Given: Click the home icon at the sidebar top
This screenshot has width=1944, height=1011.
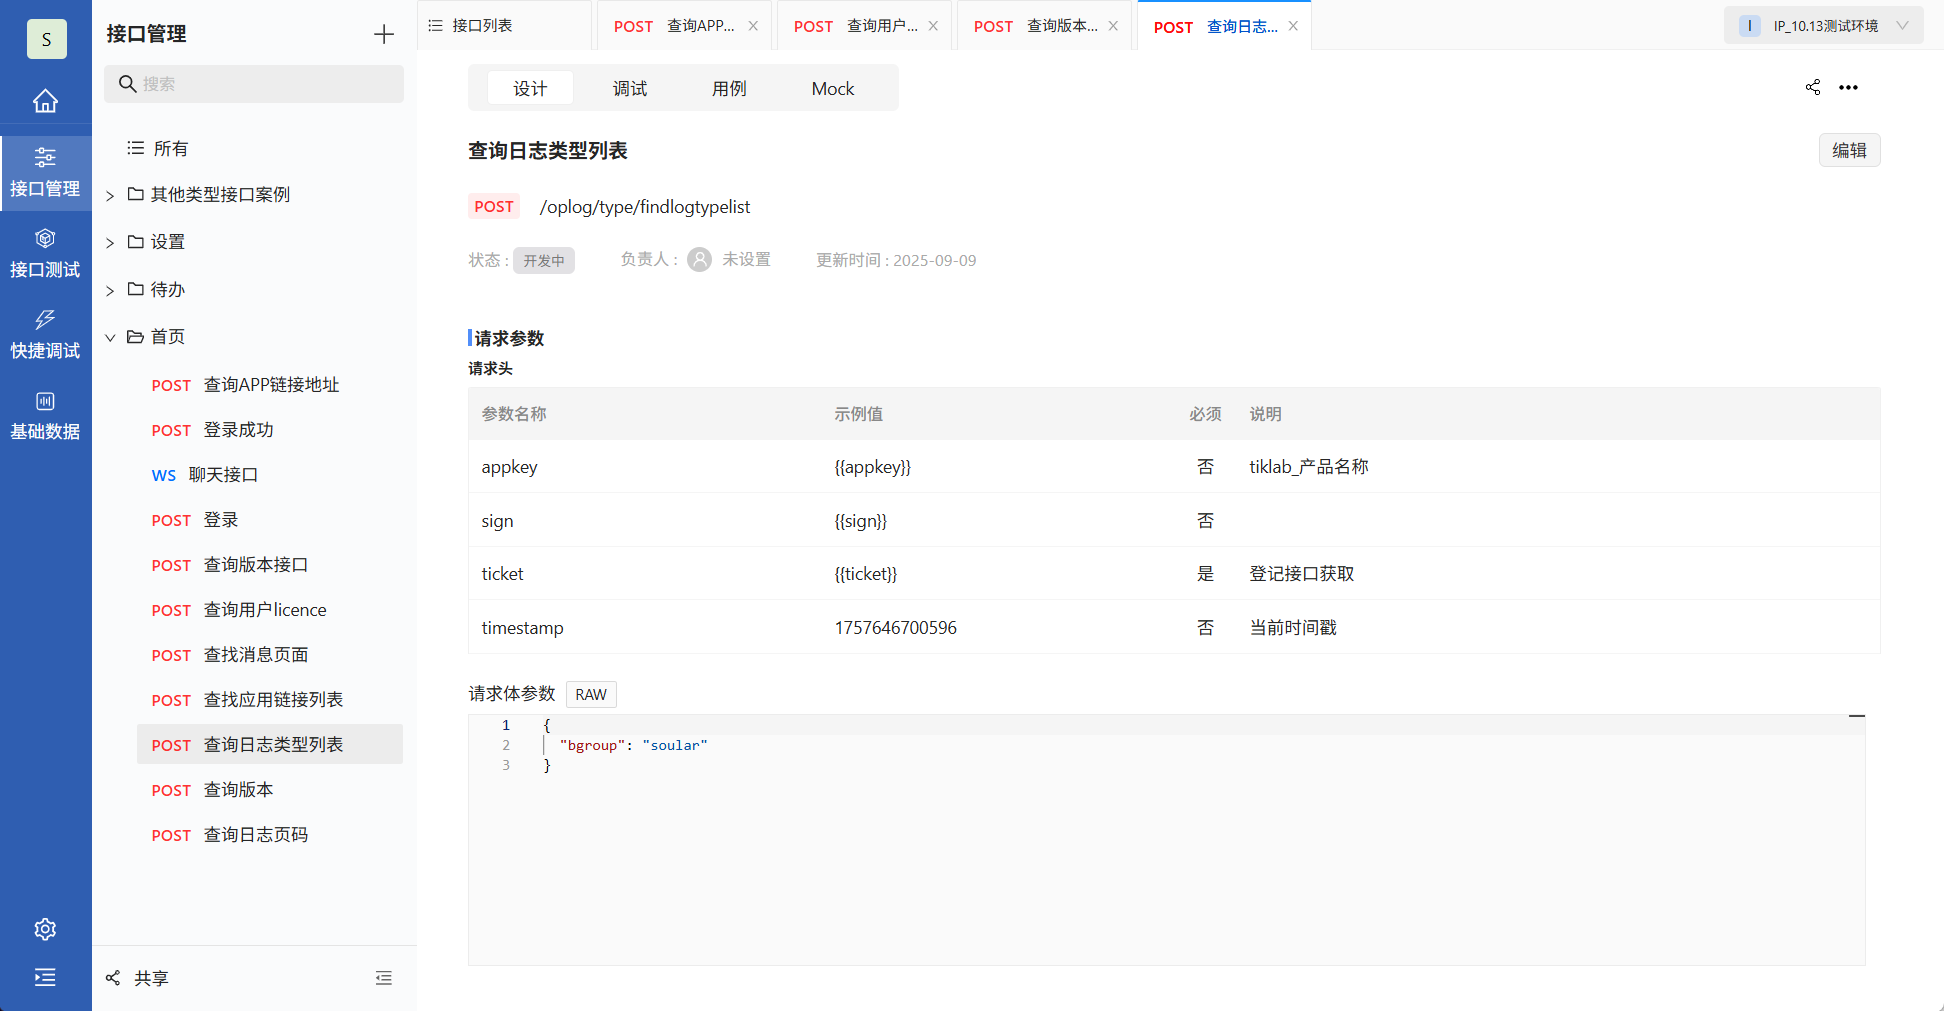Looking at the screenshot, I should (x=45, y=101).
